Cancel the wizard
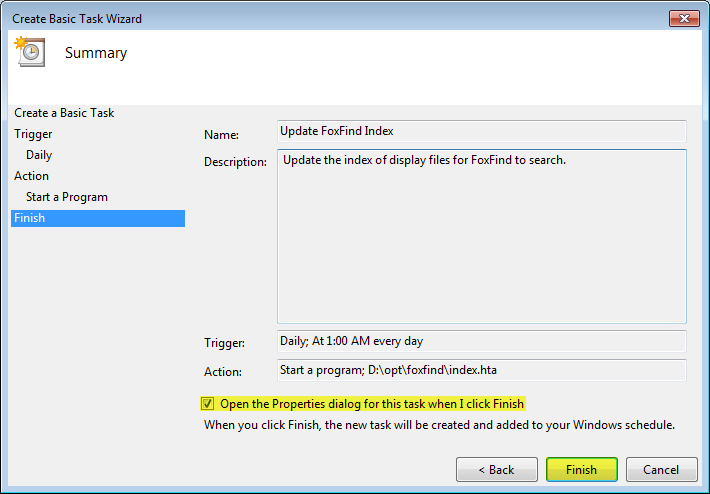The height and width of the screenshot is (494, 710). tap(661, 470)
